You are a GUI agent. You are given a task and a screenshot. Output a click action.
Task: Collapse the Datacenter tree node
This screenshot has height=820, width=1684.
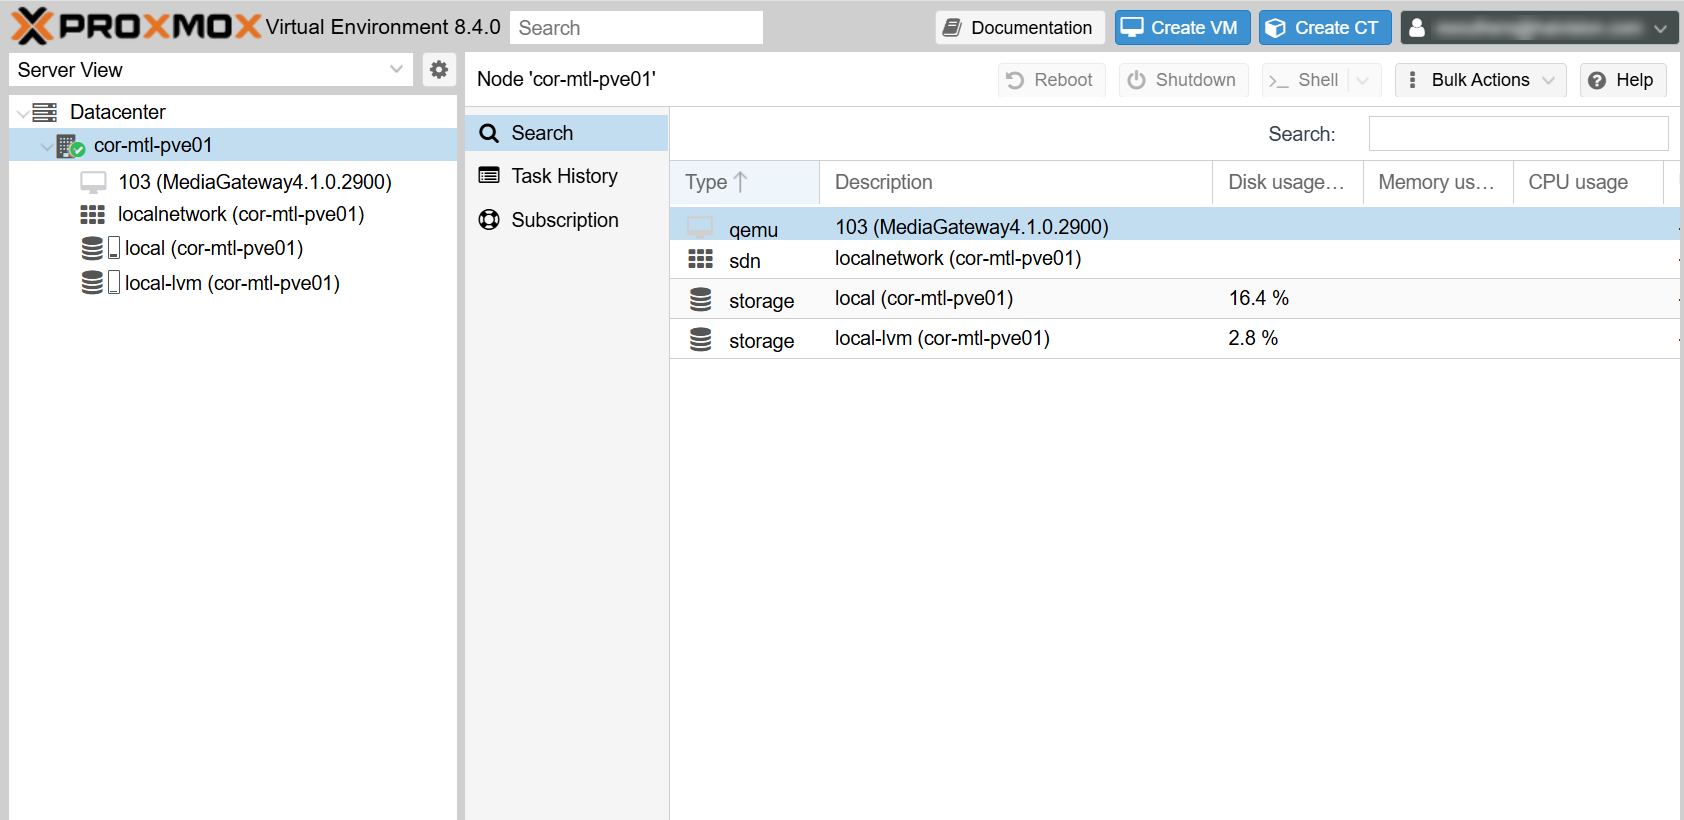22,113
